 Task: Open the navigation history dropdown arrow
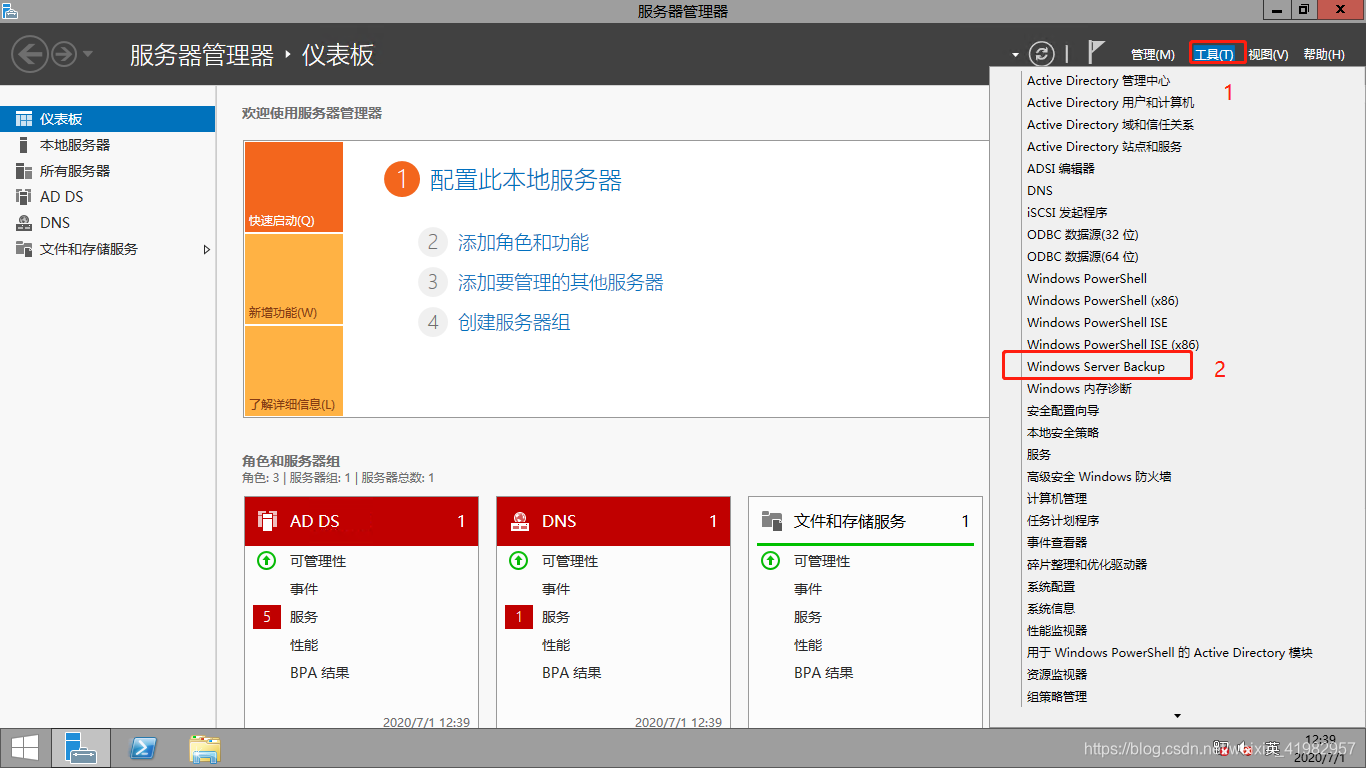tap(88, 53)
